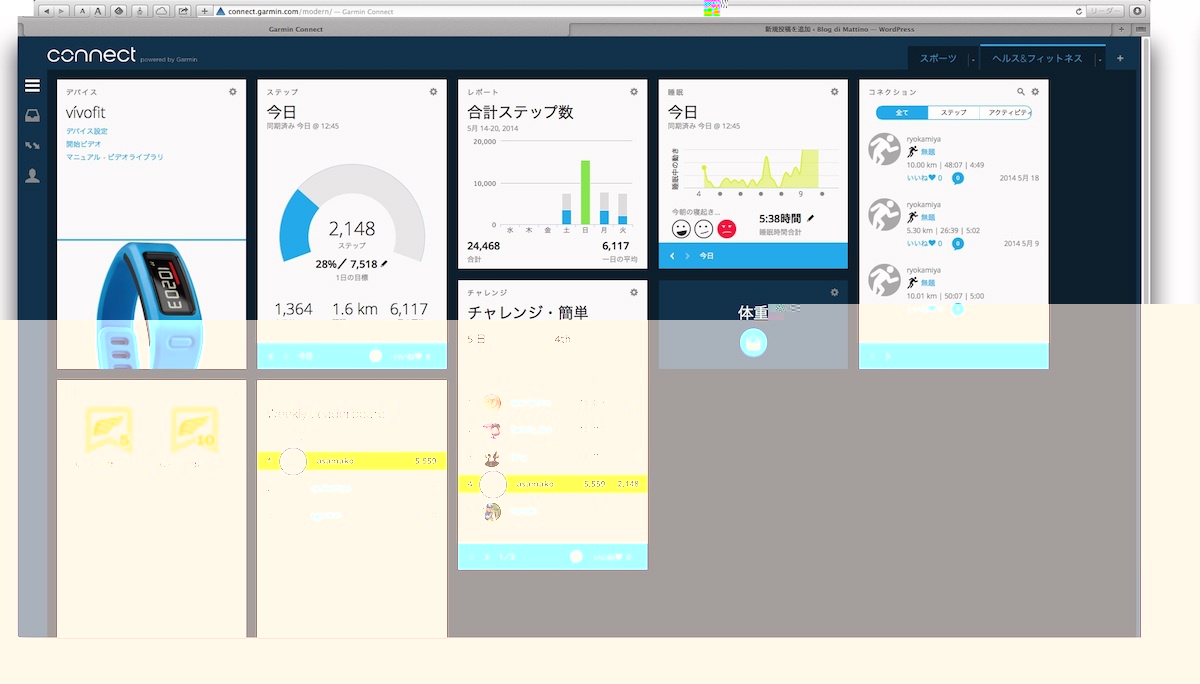Viewport: 1200px width, 684px height.
Task: Like the 5.30 km activity with いいね
Action: [924, 243]
